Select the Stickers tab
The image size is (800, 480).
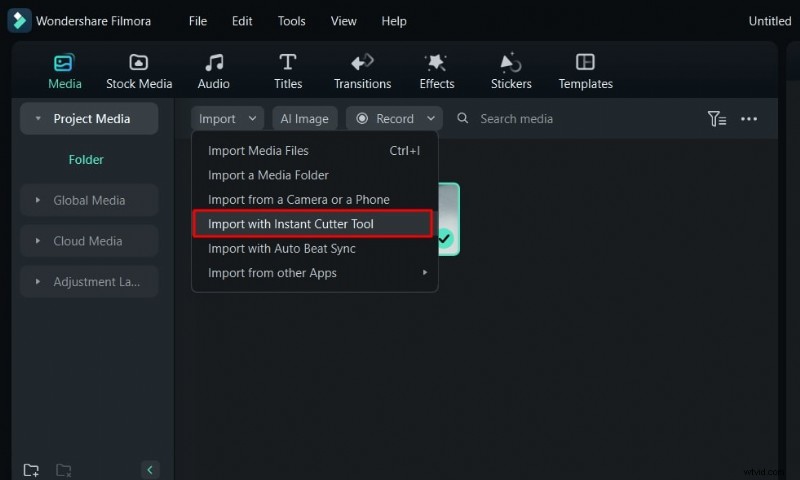click(x=511, y=71)
